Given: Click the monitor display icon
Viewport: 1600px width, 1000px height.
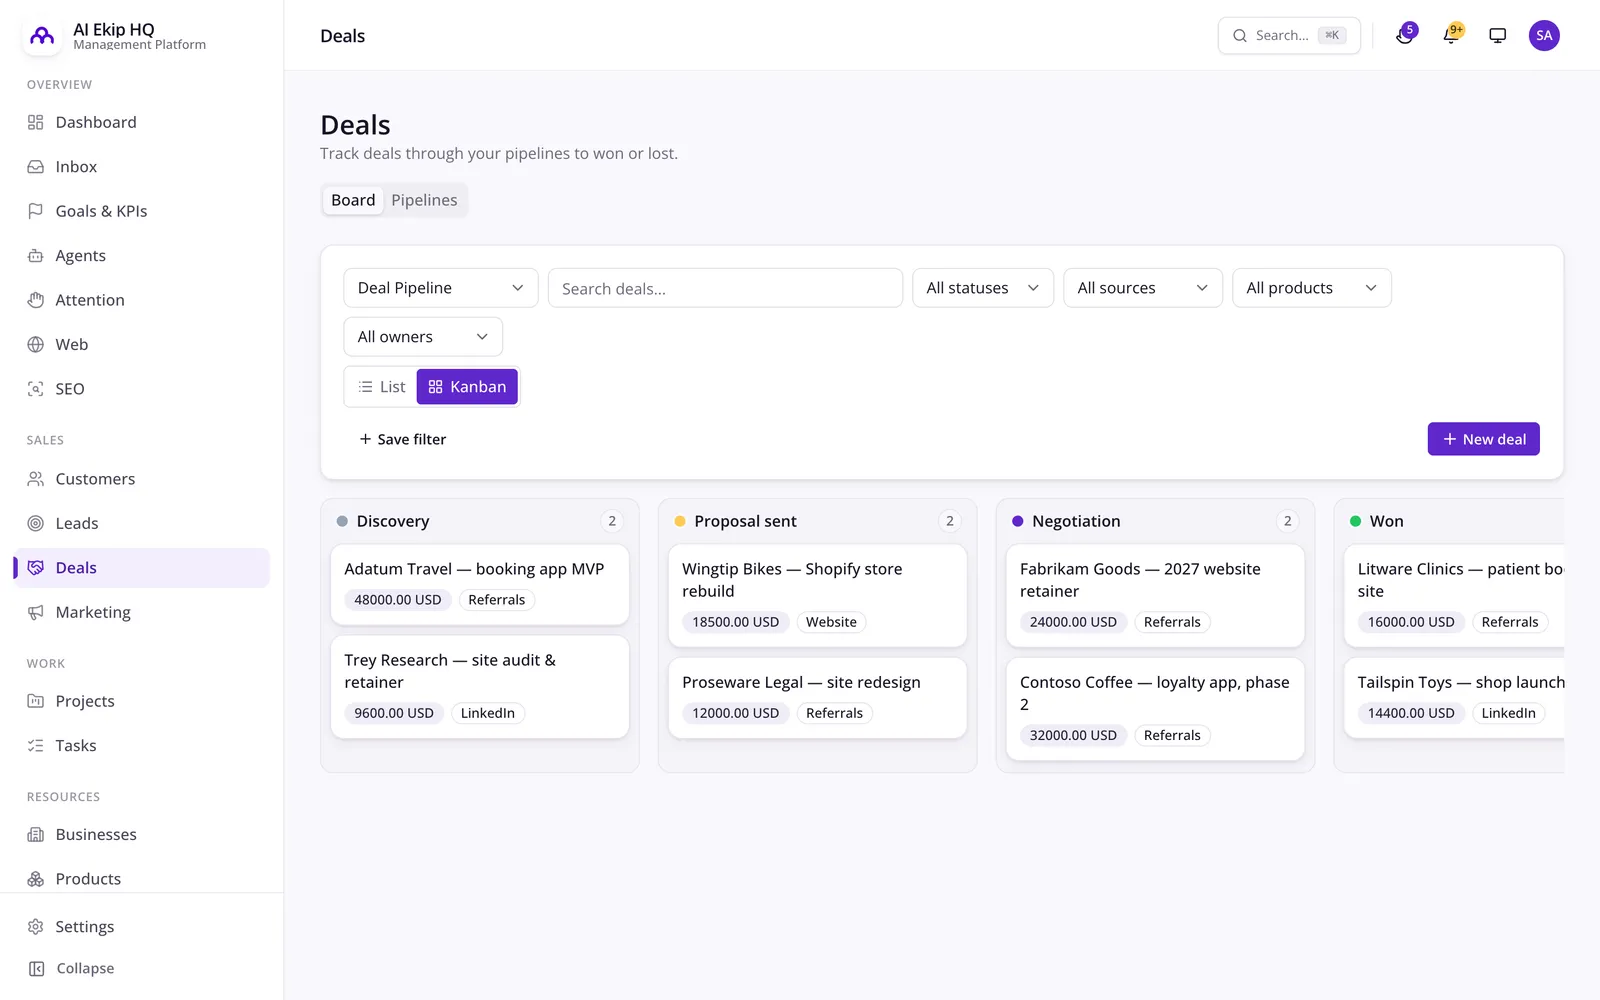Looking at the screenshot, I should pos(1497,36).
